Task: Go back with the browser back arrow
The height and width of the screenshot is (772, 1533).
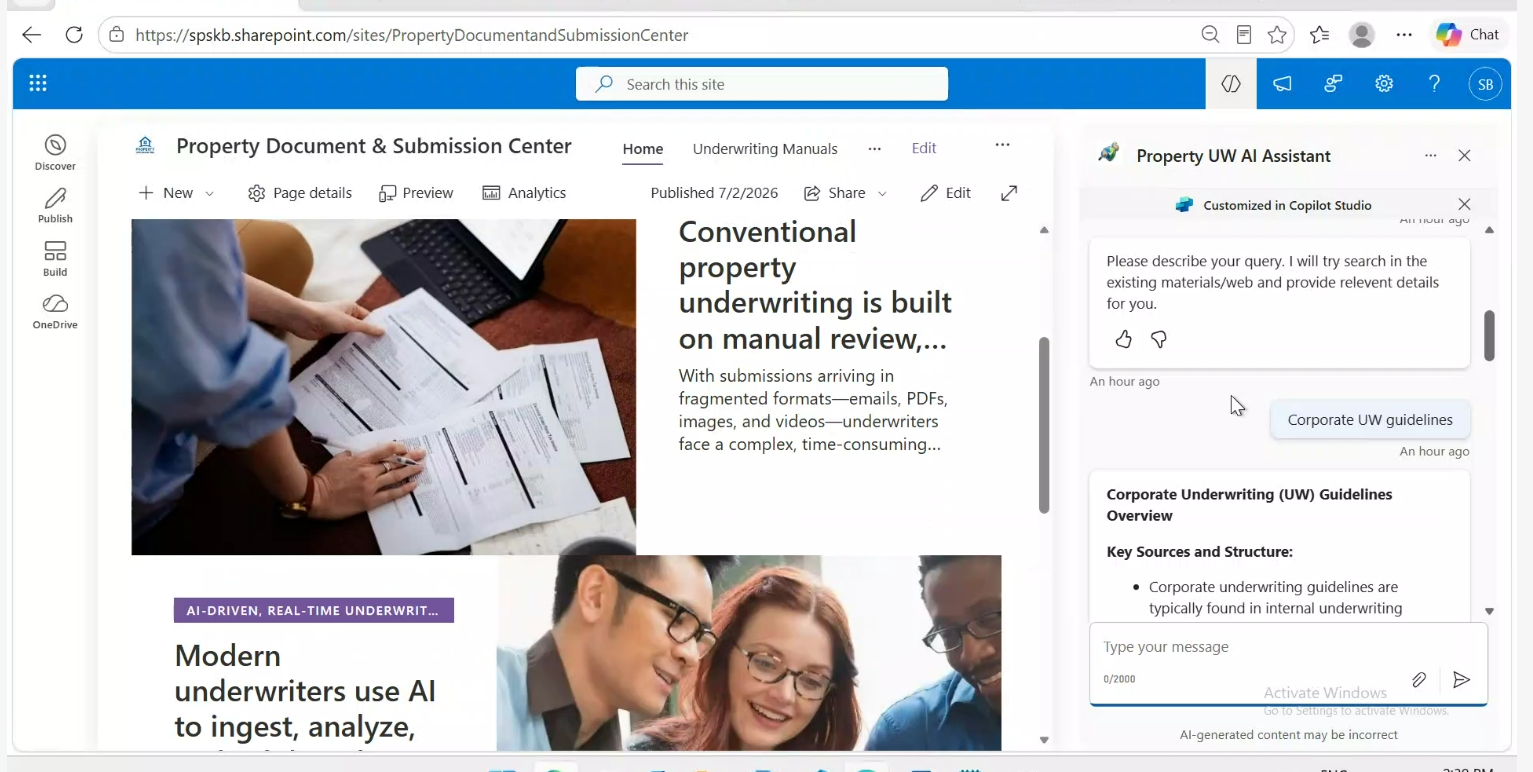Action: coord(31,35)
